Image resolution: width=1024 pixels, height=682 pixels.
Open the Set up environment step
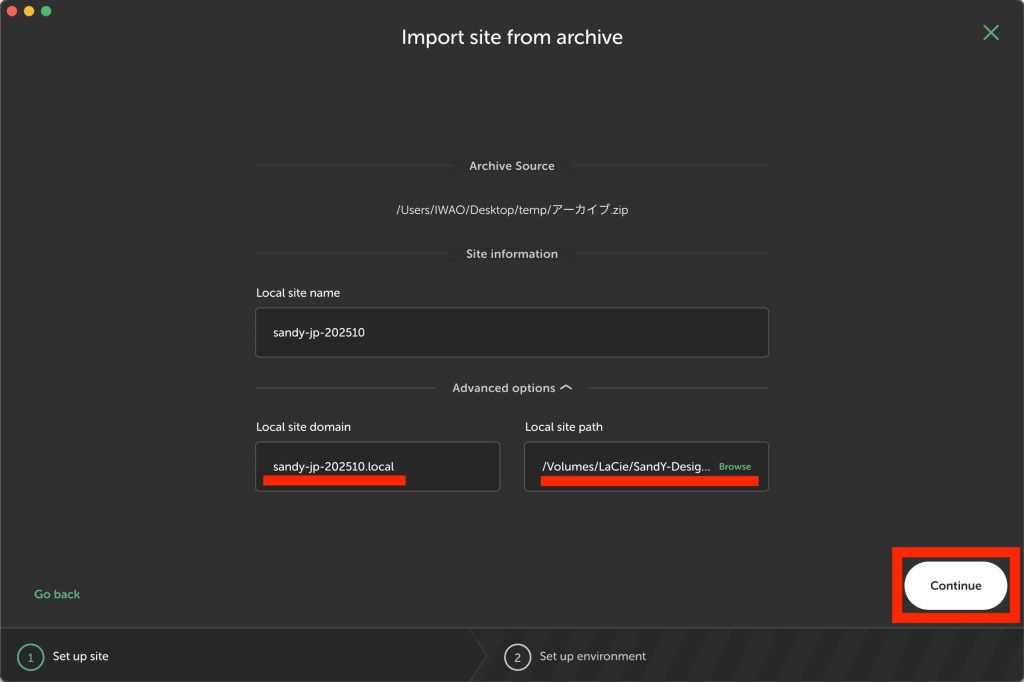click(x=592, y=657)
